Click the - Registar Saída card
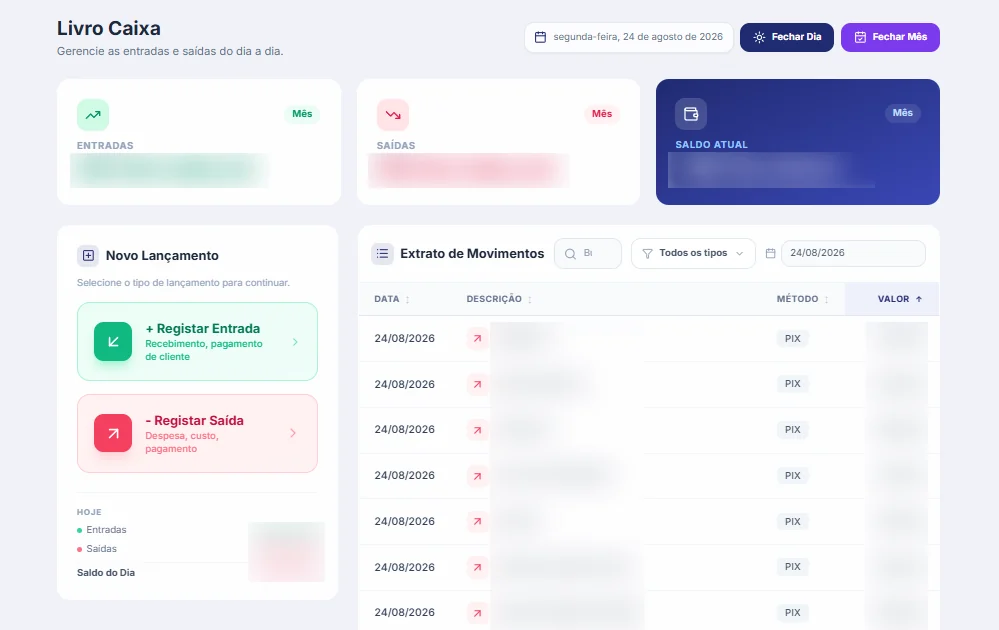Image resolution: width=999 pixels, height=630 pixels. [198, 433]
